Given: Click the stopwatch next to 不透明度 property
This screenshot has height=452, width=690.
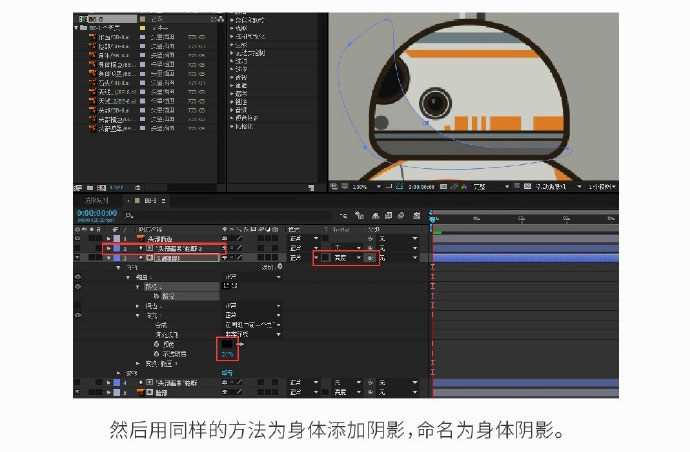Looking at the screenshot, I should (x=157, y=354).
